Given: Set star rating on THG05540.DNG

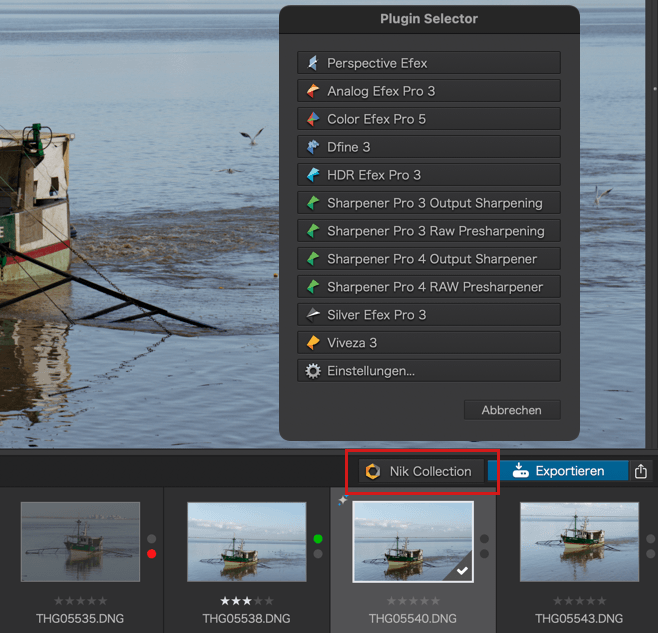Looking at the screenshot, I should (x=413, y=601).
